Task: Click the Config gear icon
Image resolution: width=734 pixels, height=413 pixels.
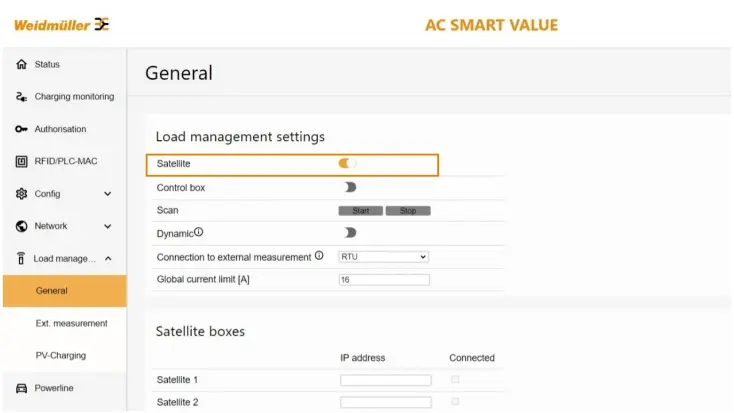Action: coord(21,194)
